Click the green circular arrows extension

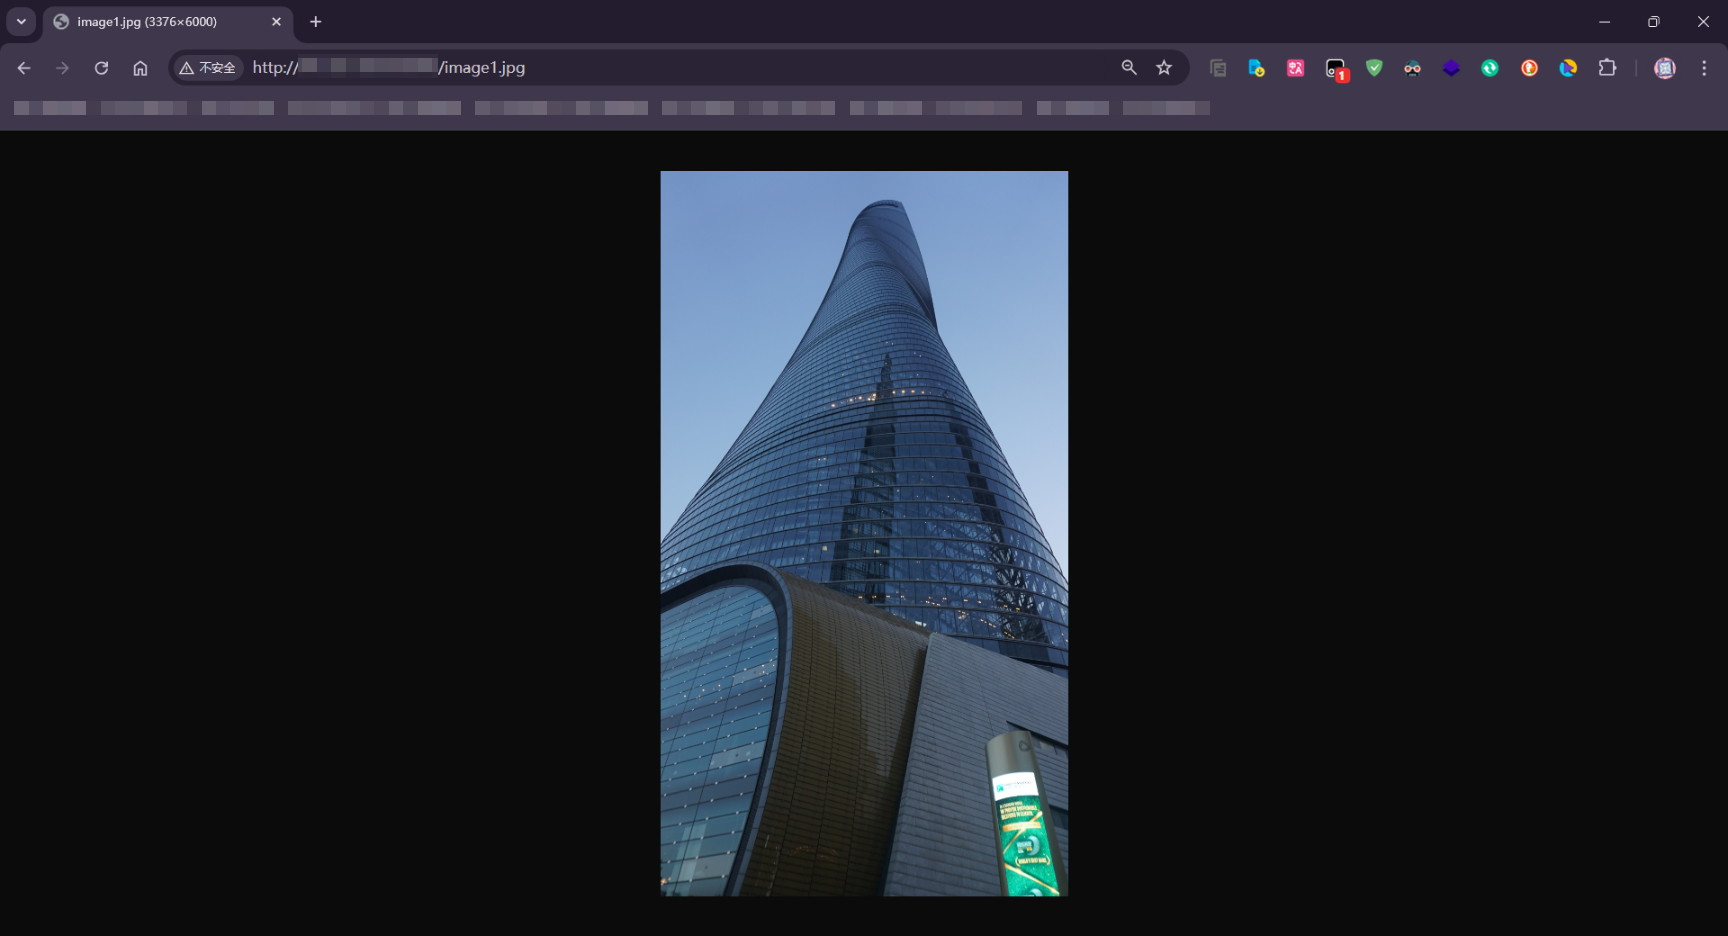pyautogui.click(x=1490, y=68)
